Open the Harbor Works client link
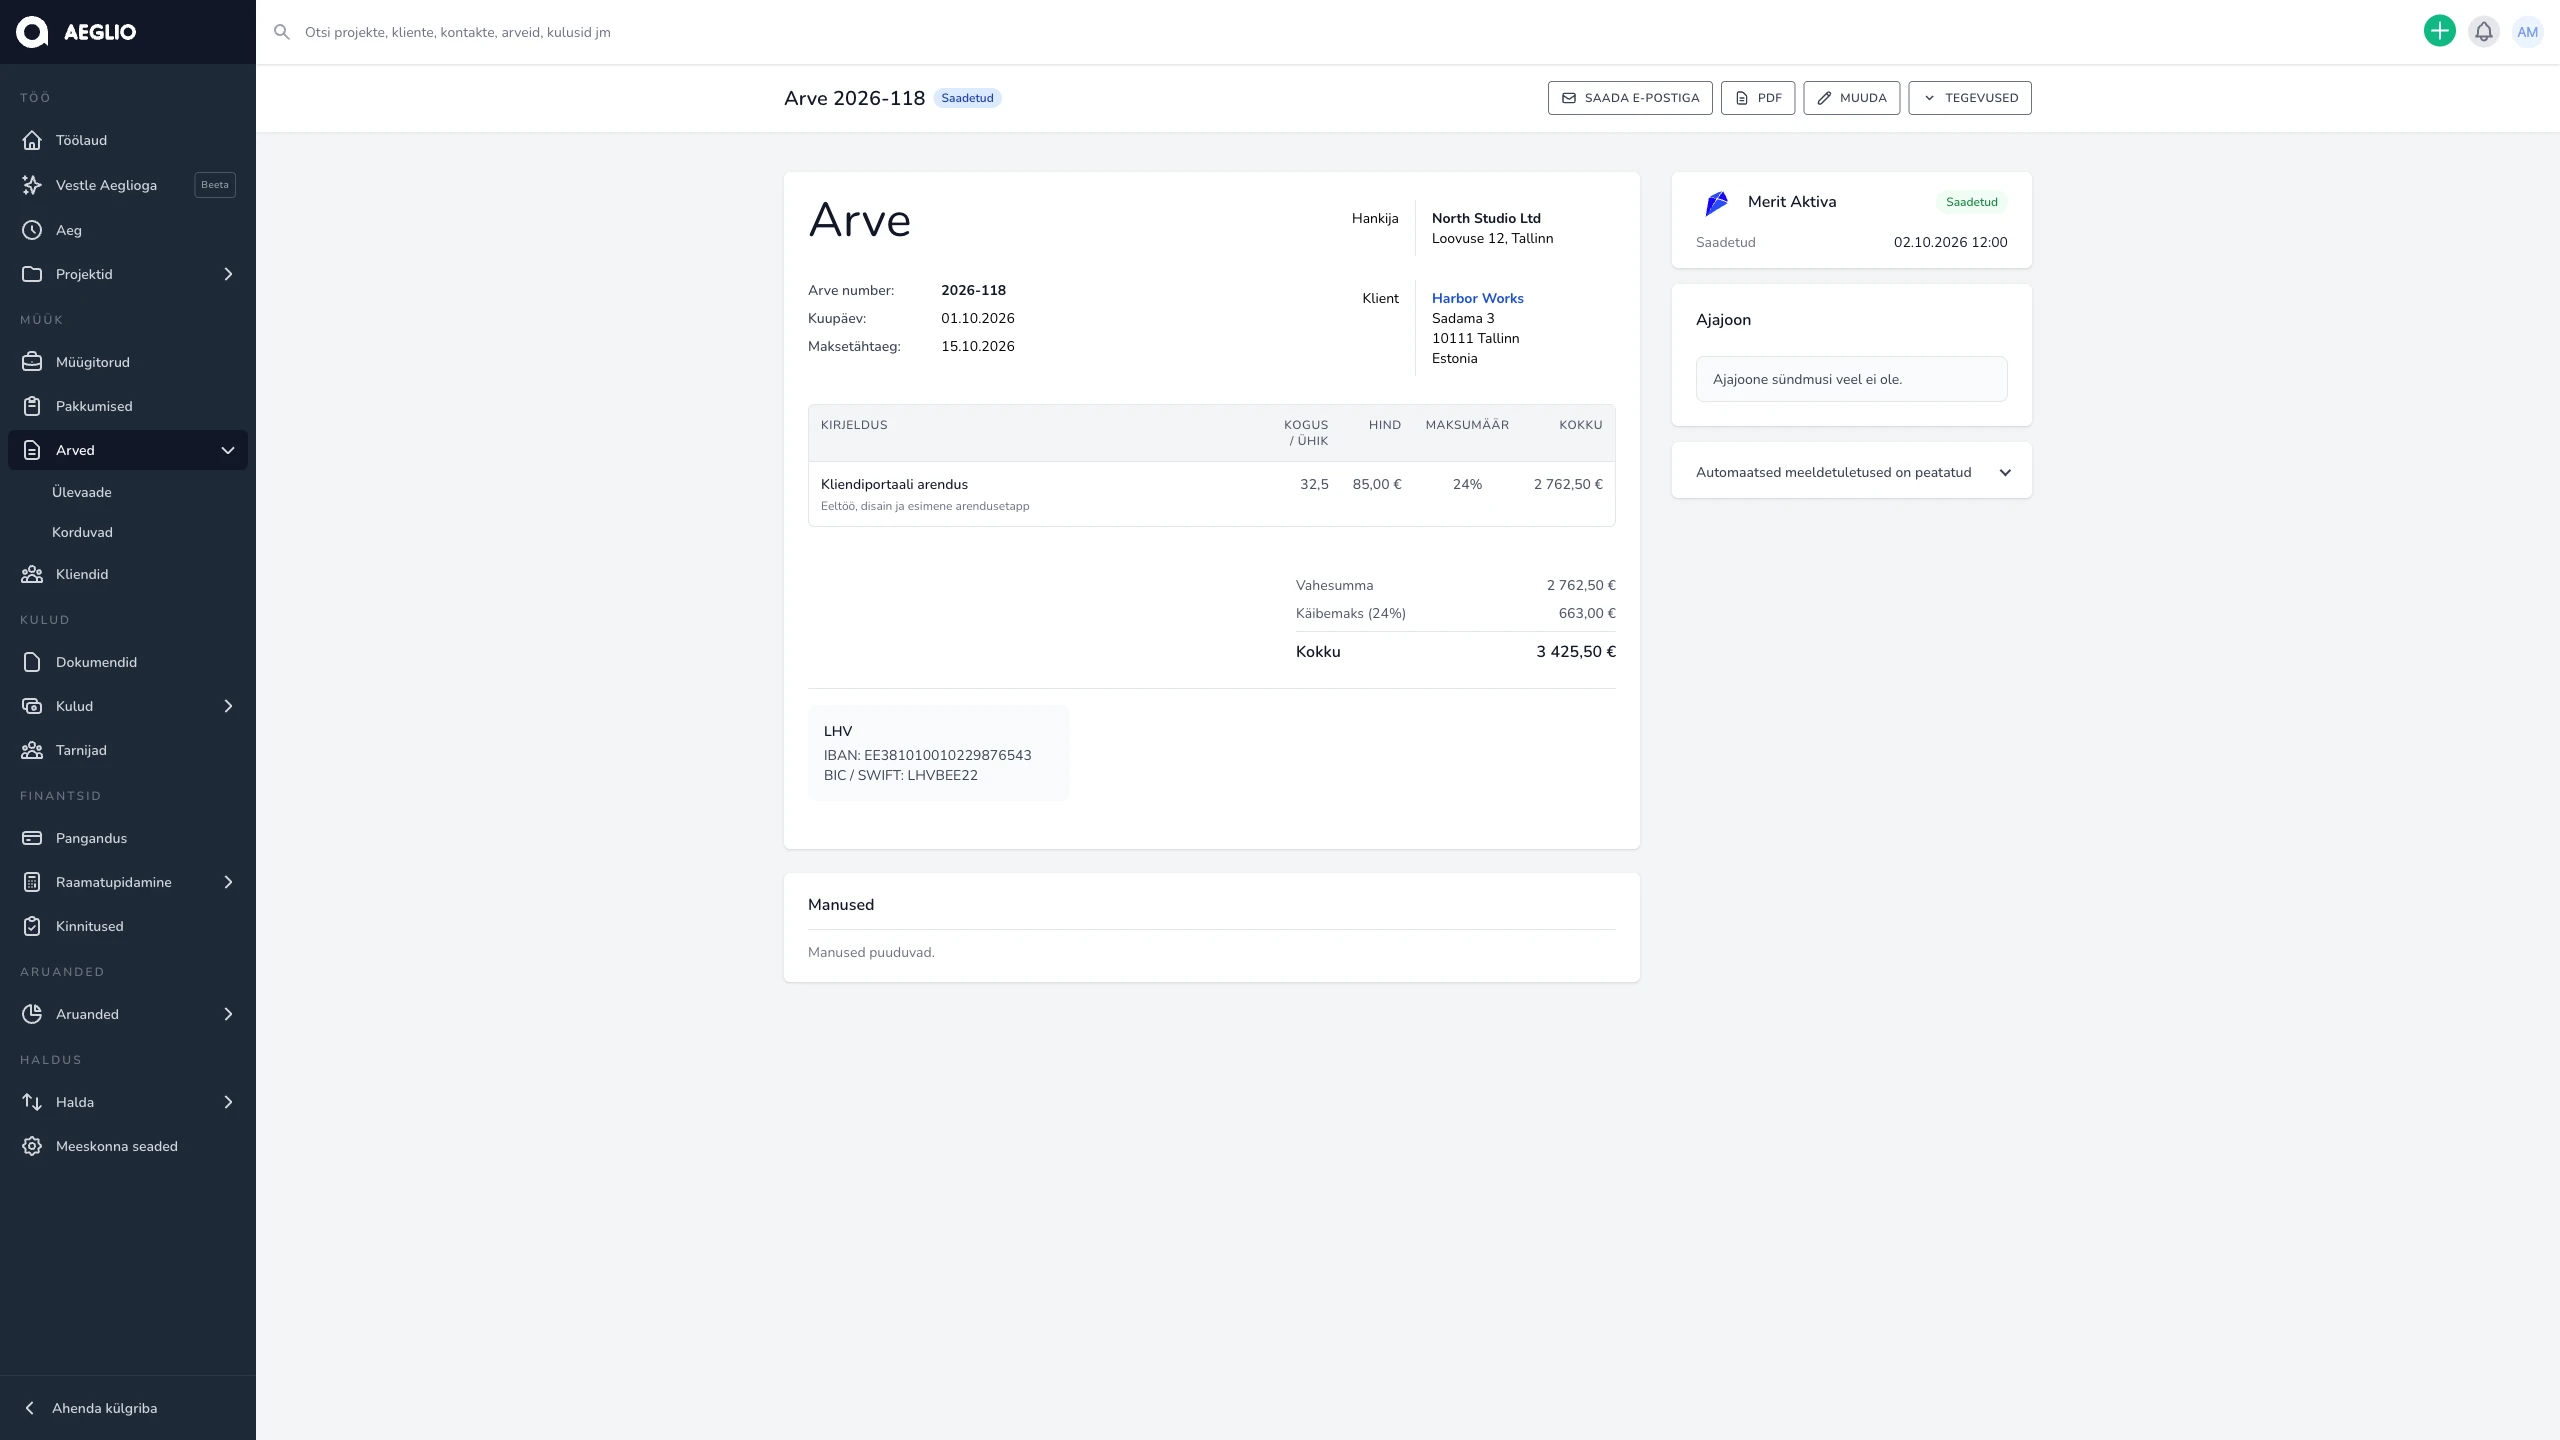Screen dimensions: 2560x1440 tap(1477, 298)
